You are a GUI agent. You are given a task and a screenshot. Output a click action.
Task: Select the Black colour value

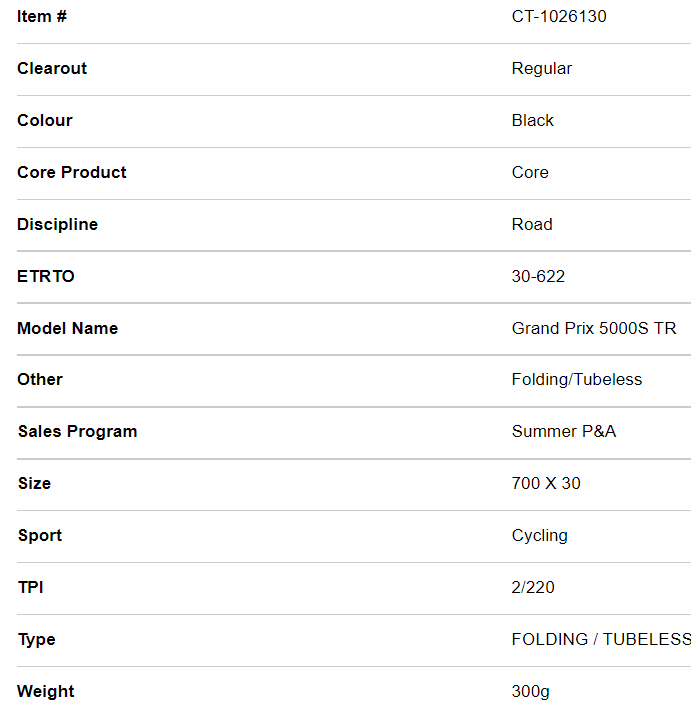[x=532, y=121]
